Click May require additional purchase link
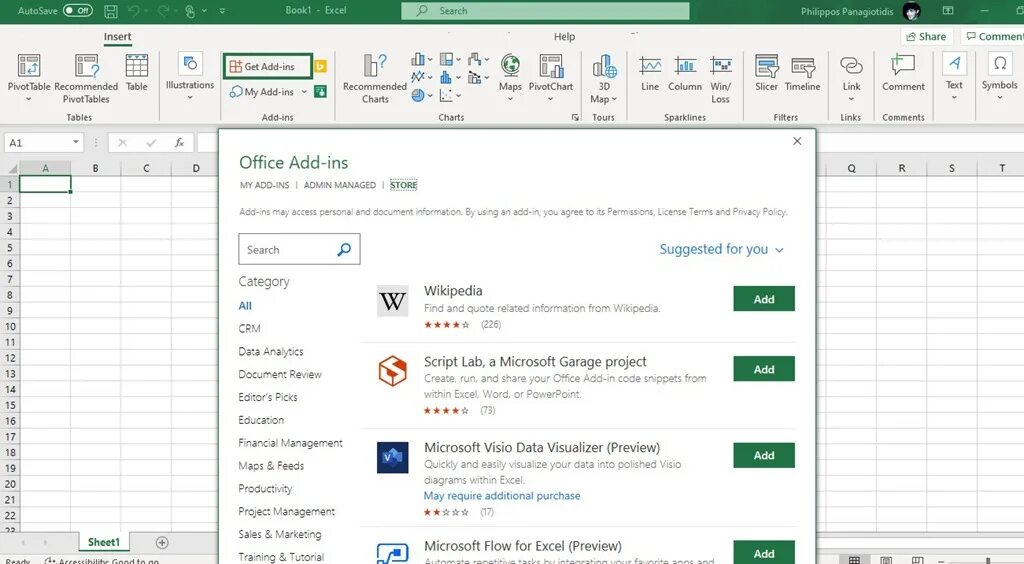Viewport: 1024px width, 564px height. (x=502, y=495)
